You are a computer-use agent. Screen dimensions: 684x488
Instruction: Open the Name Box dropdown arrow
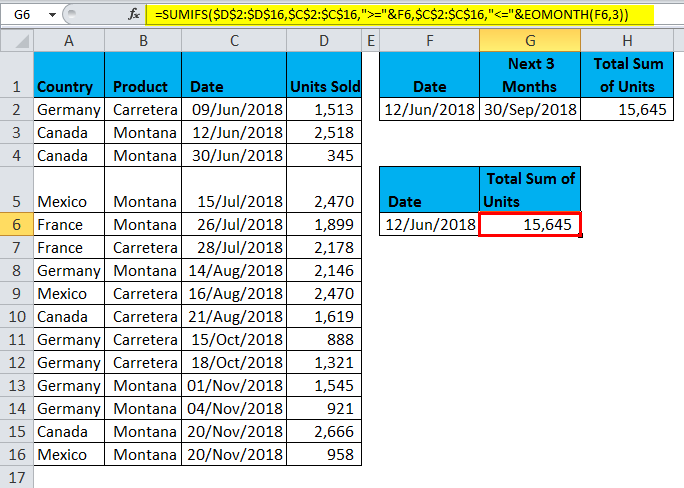(52, 15)
